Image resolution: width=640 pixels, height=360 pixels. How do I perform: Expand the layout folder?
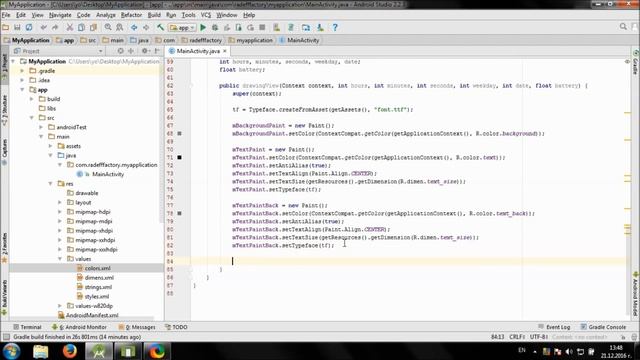pos(60,202)
